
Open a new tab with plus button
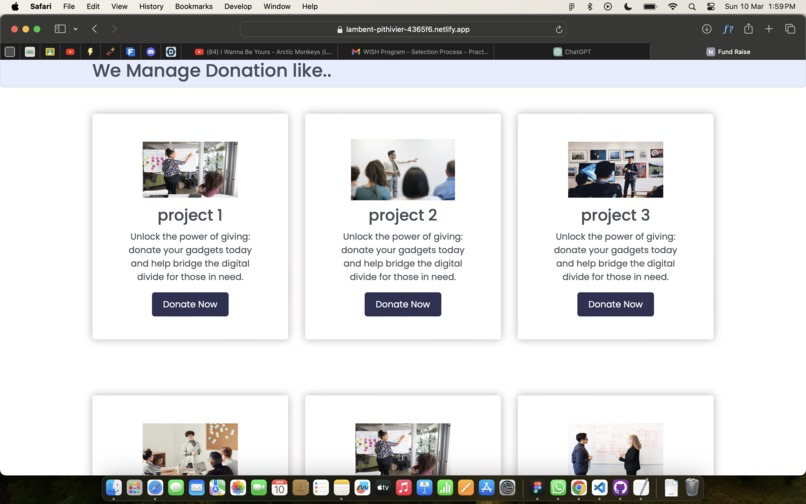[768, 29]
